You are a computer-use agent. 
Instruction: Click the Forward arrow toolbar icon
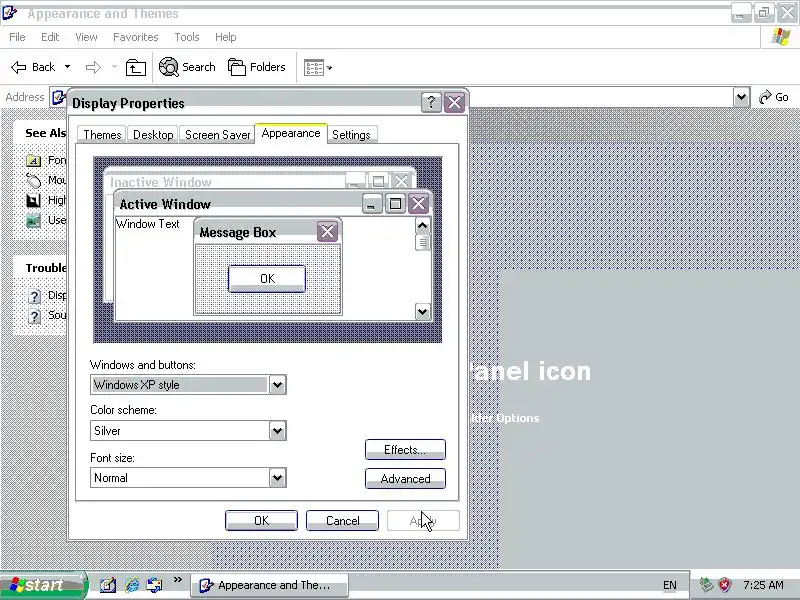pos(93,67)
